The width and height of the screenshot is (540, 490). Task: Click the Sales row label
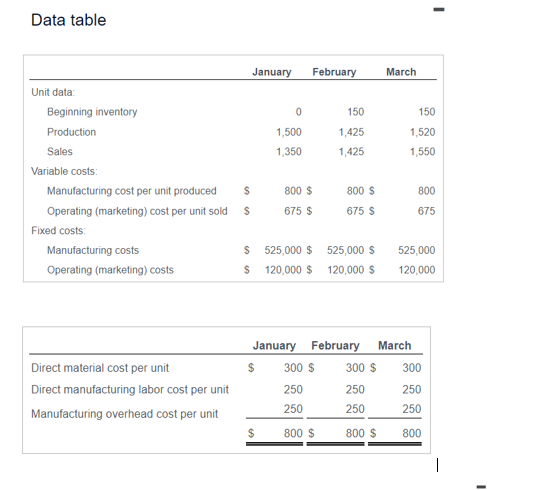[x=60, y=152]
